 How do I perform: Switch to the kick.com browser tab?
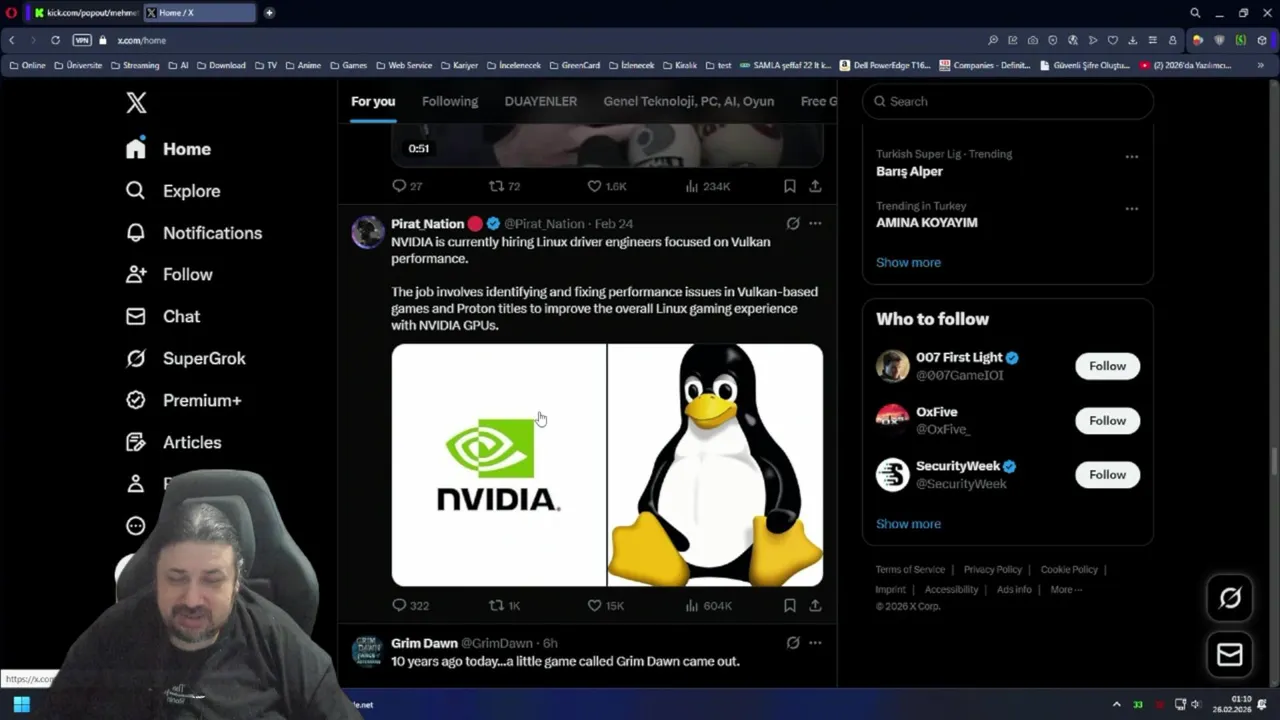[84, 13]
